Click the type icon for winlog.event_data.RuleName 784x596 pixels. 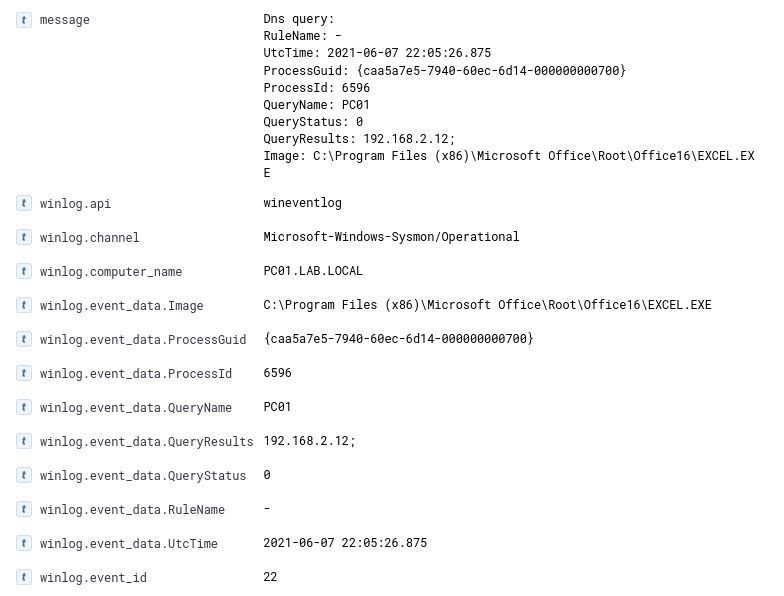(24, 509)
